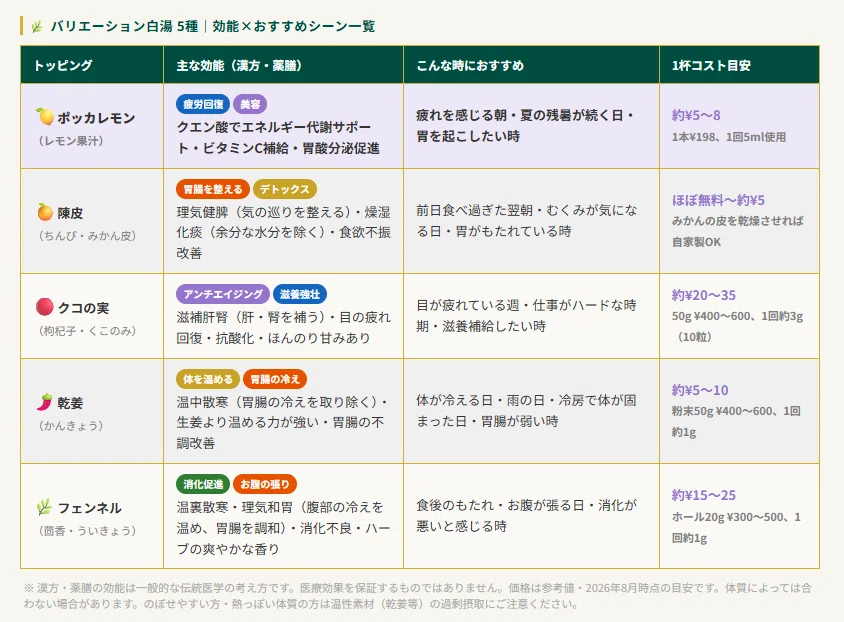Screen dimensions: 844x622
Task: Click the ポッカレモン topping name
Action: point(96,118)
